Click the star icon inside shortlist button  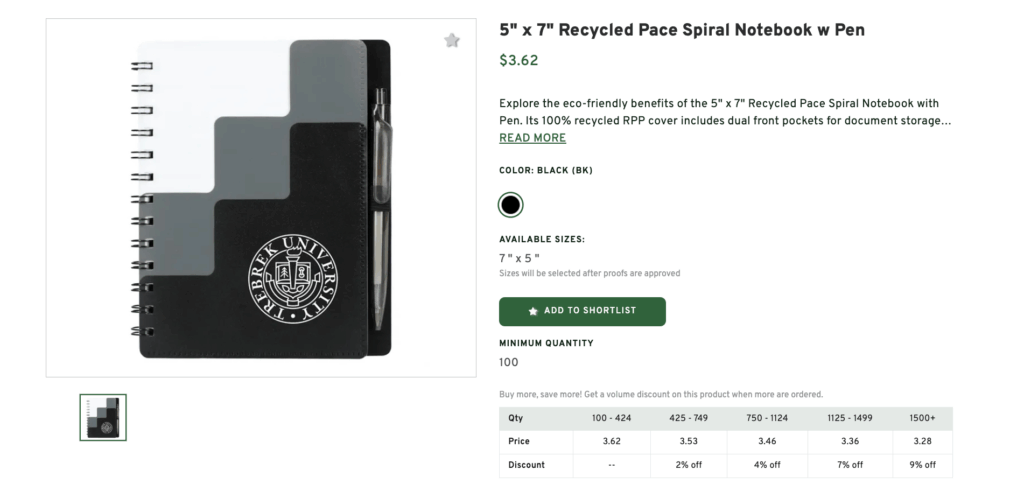533,311
